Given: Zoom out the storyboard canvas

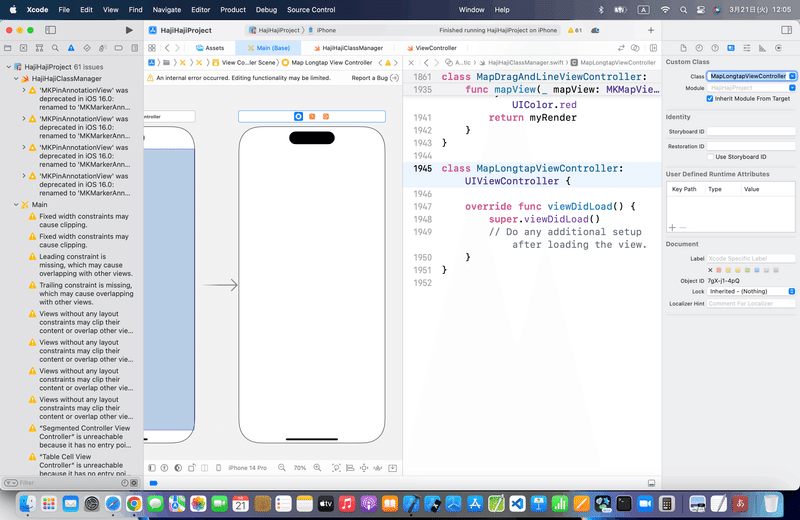Looking at the screenshot, I should point(282,467).
